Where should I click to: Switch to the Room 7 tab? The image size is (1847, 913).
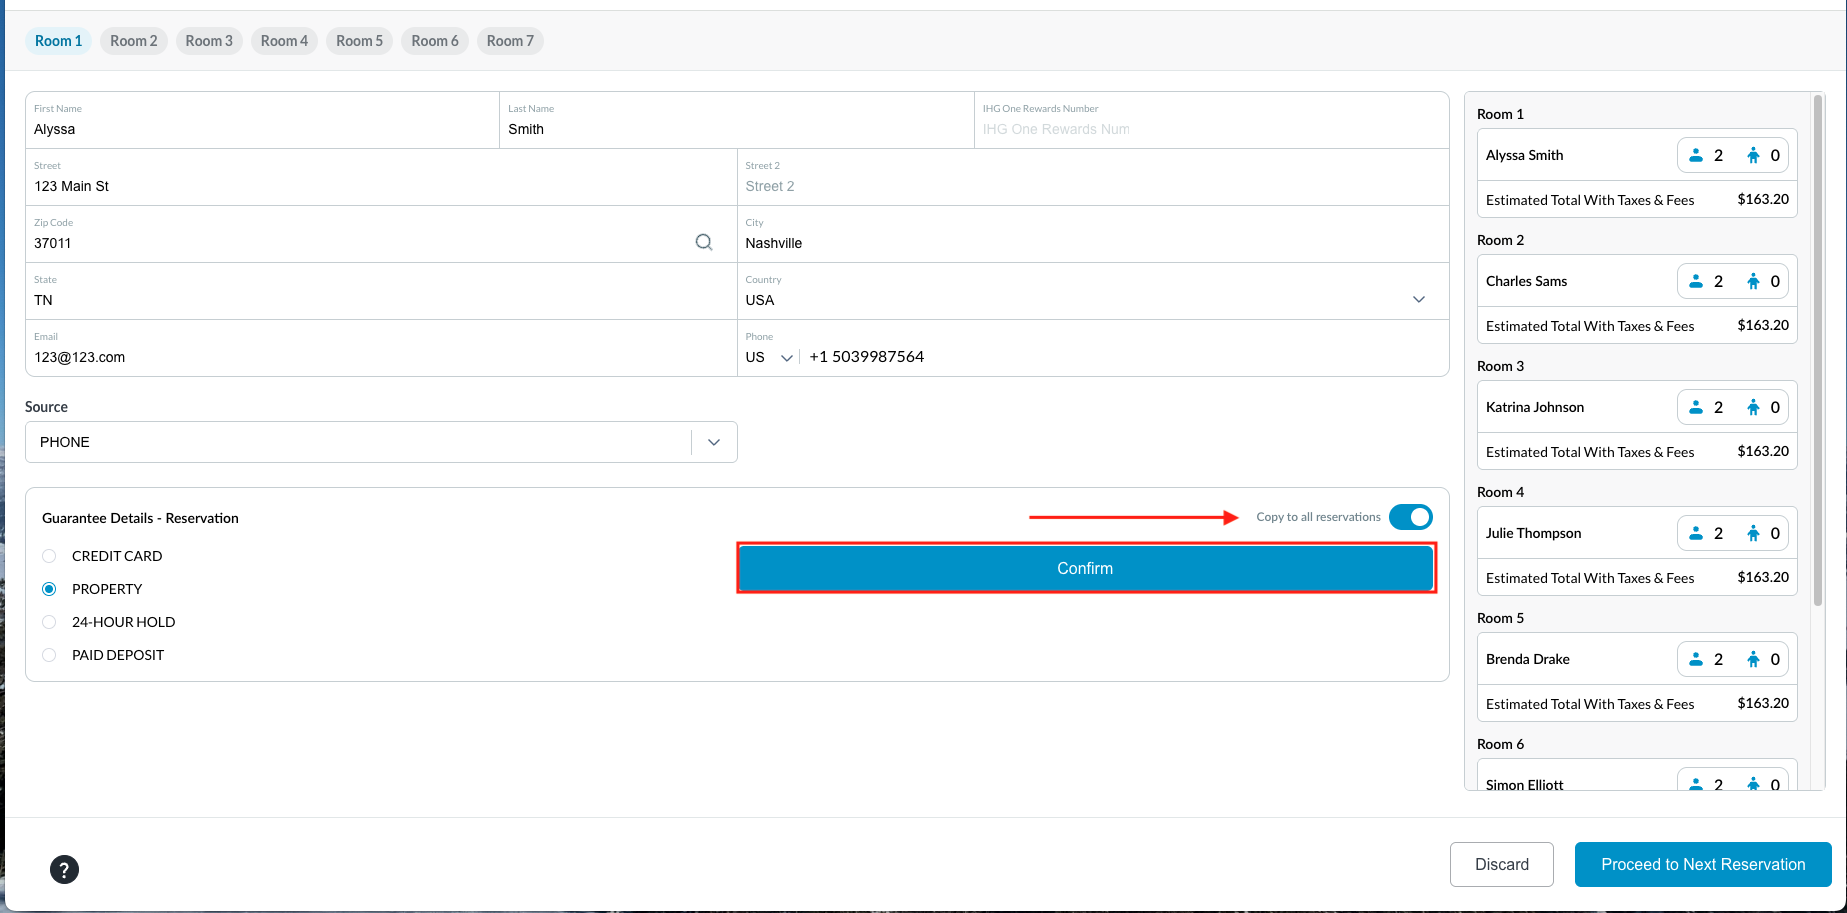510,41
